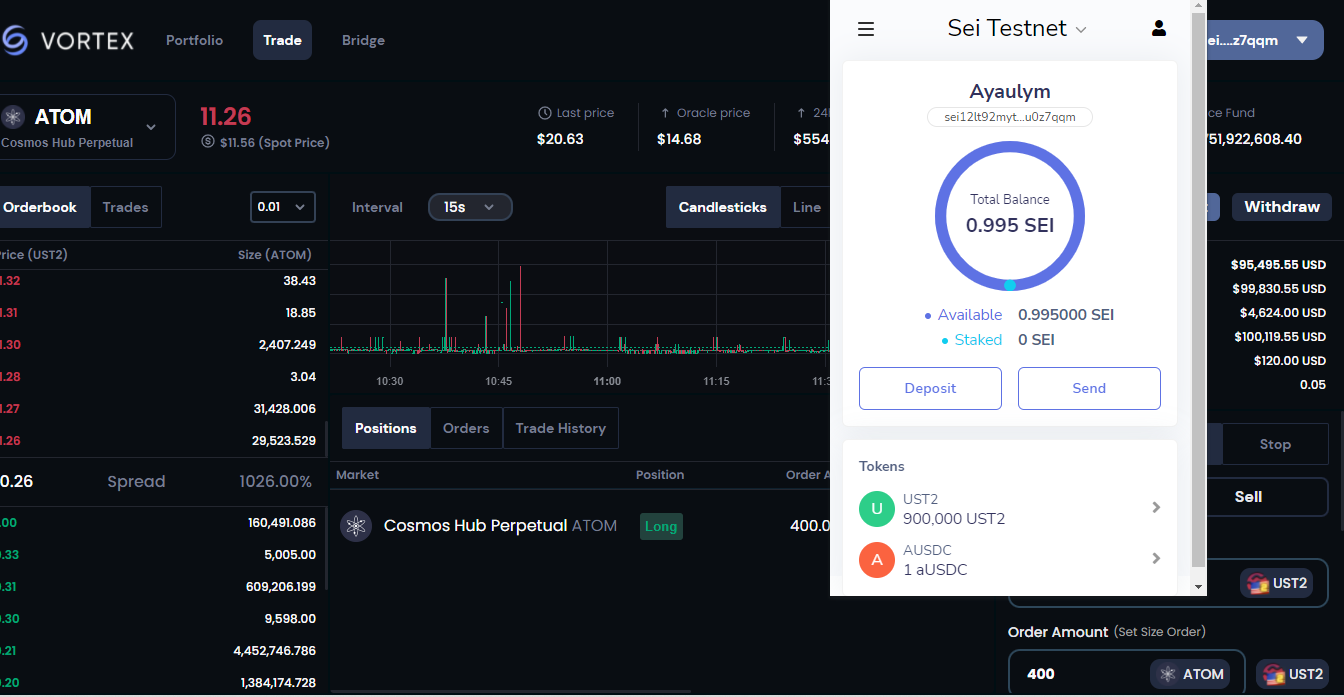Click the 1026.00% spread value
The image size is (1344, 697).
275,482
